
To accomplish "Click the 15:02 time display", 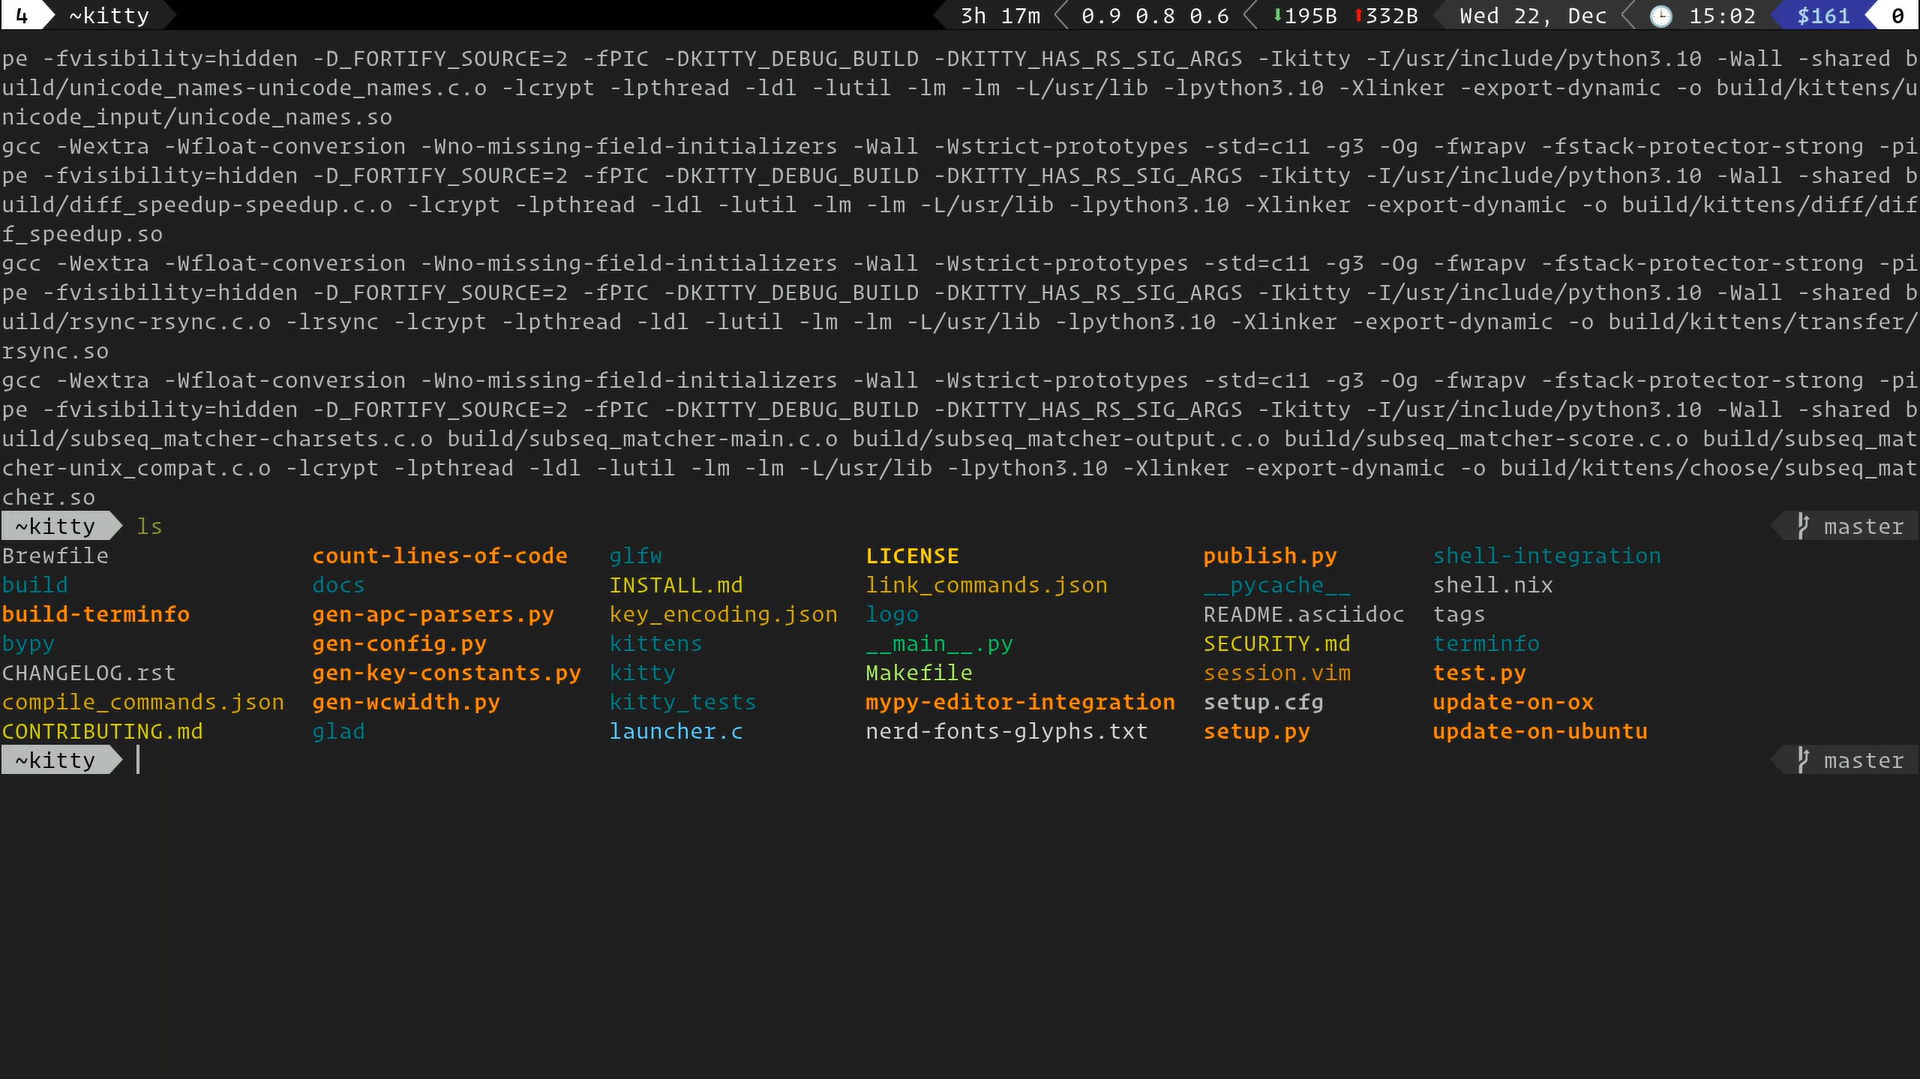I will pyautogui.click(x=1722, y=16).
